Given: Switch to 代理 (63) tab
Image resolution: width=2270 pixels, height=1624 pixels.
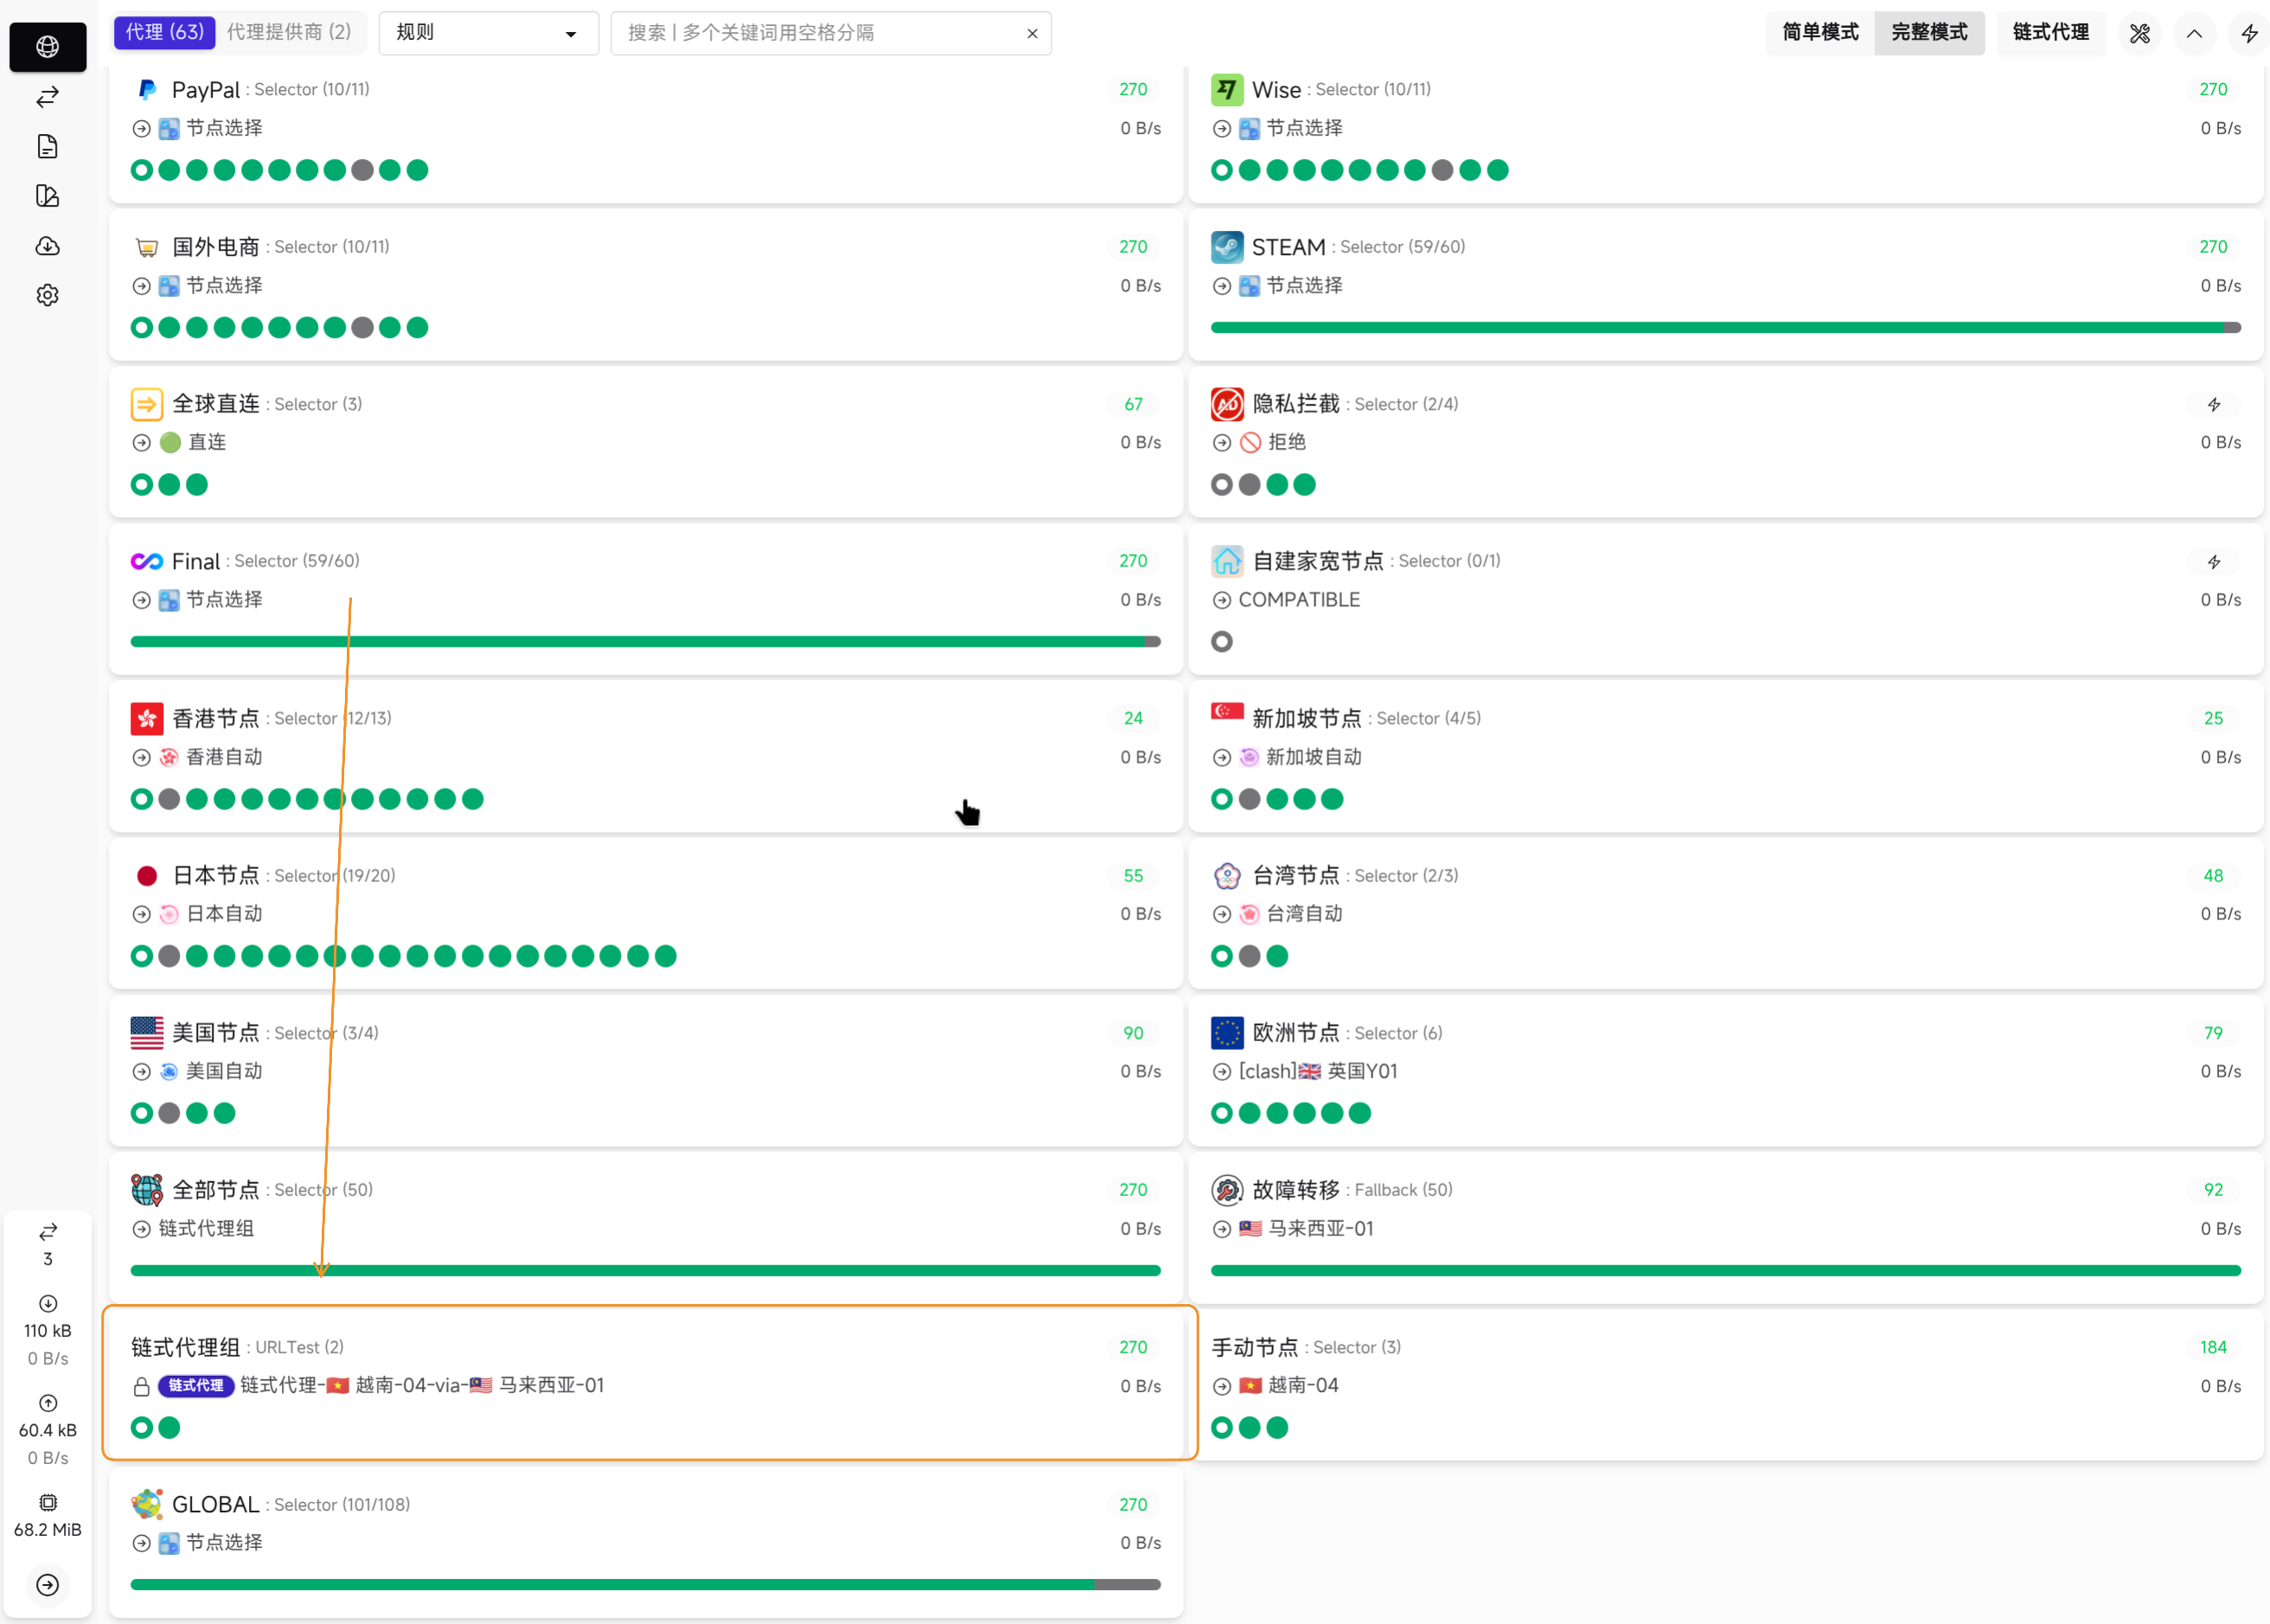Looking at the screenshot, I should click(x=164, y=32).
